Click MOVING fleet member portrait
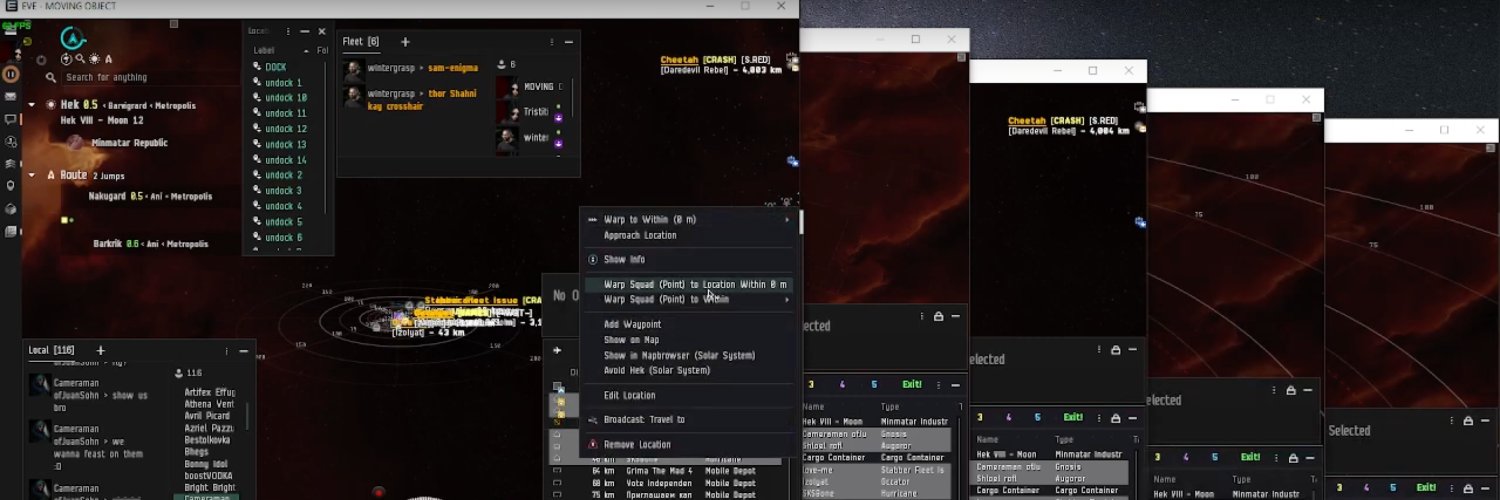Screen dimensions: 1500x500 coord(507,87)
